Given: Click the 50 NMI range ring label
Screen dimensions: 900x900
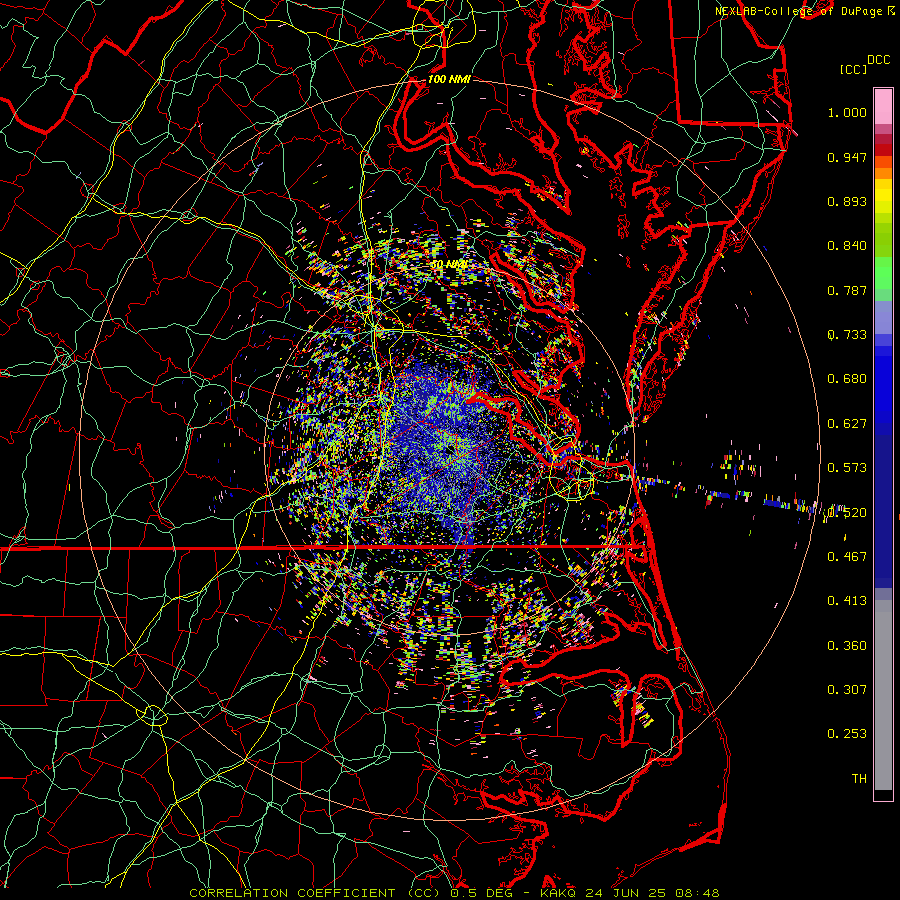Looking at the screenshot, I should point(449,265).
